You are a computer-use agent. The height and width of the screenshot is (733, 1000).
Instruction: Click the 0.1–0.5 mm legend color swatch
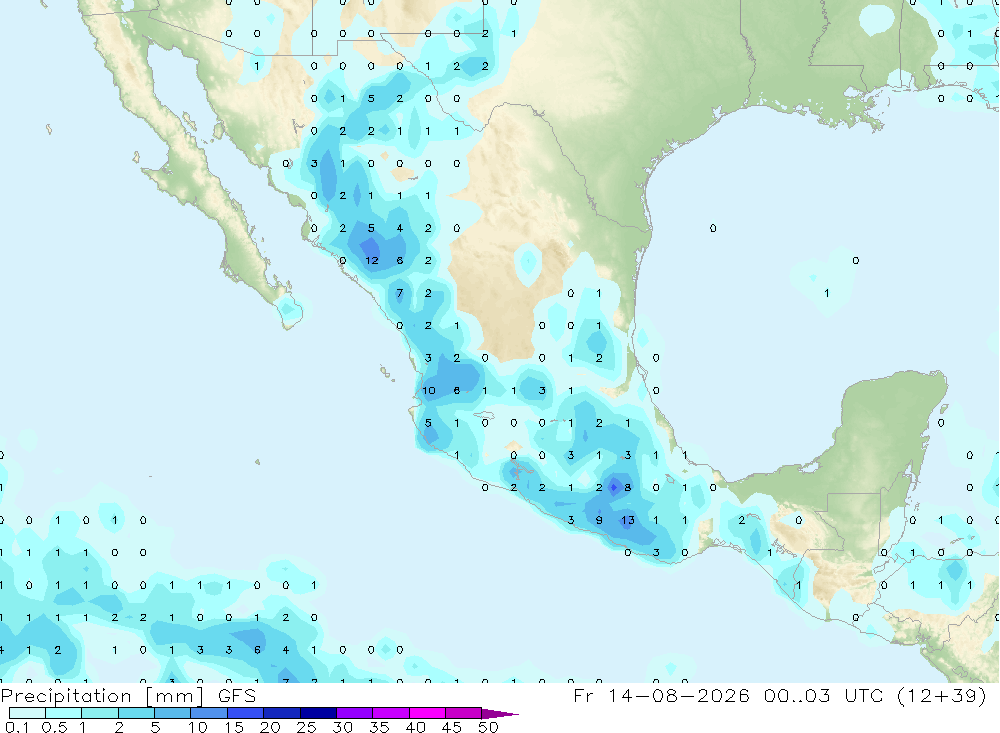[27, 713]
